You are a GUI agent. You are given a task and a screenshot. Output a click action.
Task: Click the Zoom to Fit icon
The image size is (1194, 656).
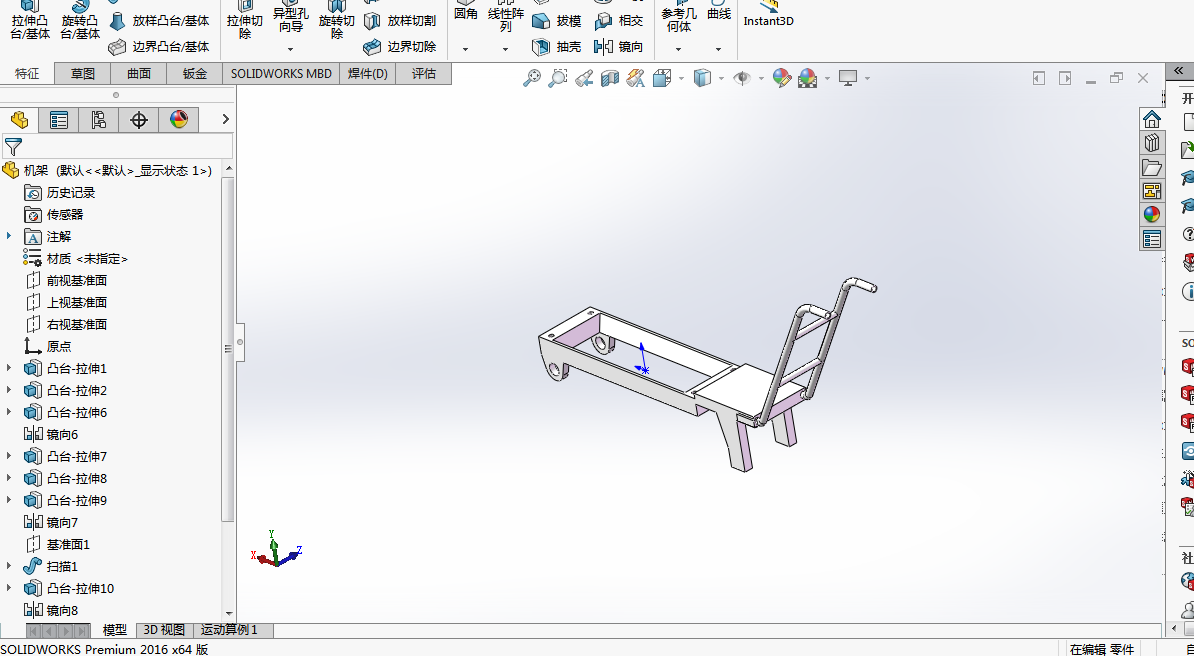[532, 78]
